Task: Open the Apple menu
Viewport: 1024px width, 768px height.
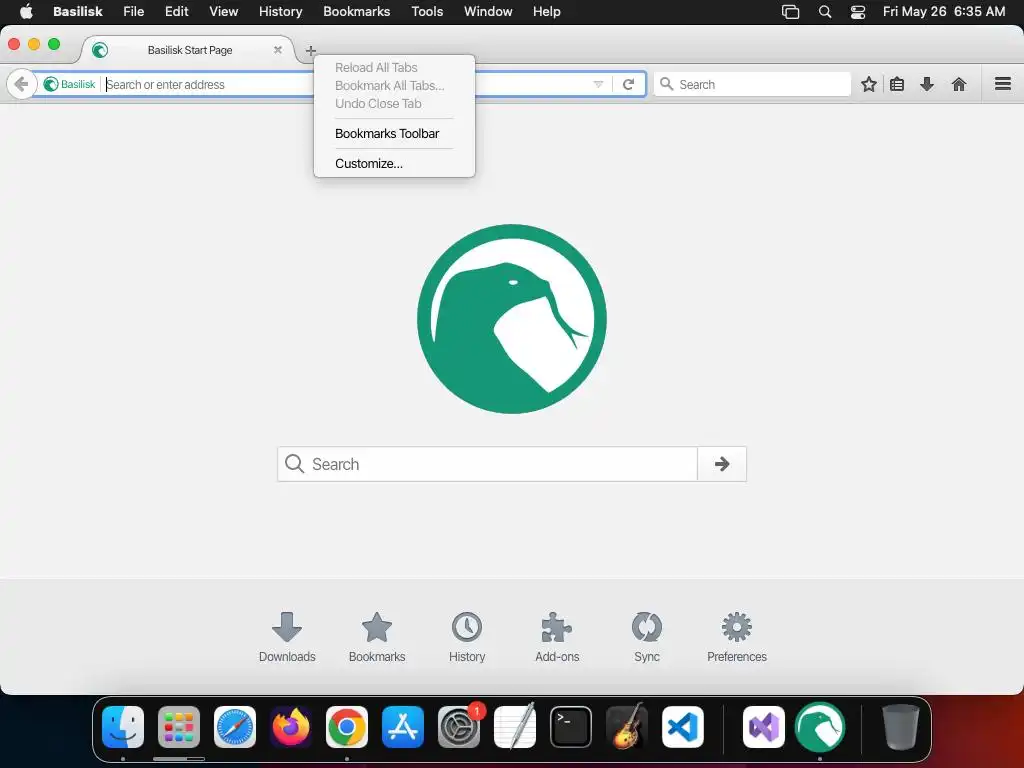Action: point(26,12)
